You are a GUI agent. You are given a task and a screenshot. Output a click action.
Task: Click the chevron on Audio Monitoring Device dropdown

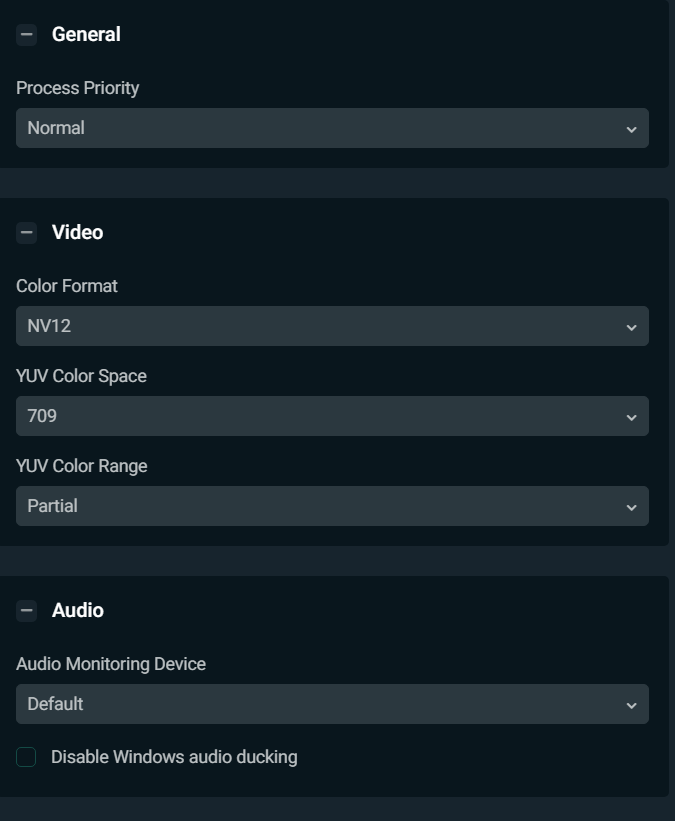(x=630, y=704)
